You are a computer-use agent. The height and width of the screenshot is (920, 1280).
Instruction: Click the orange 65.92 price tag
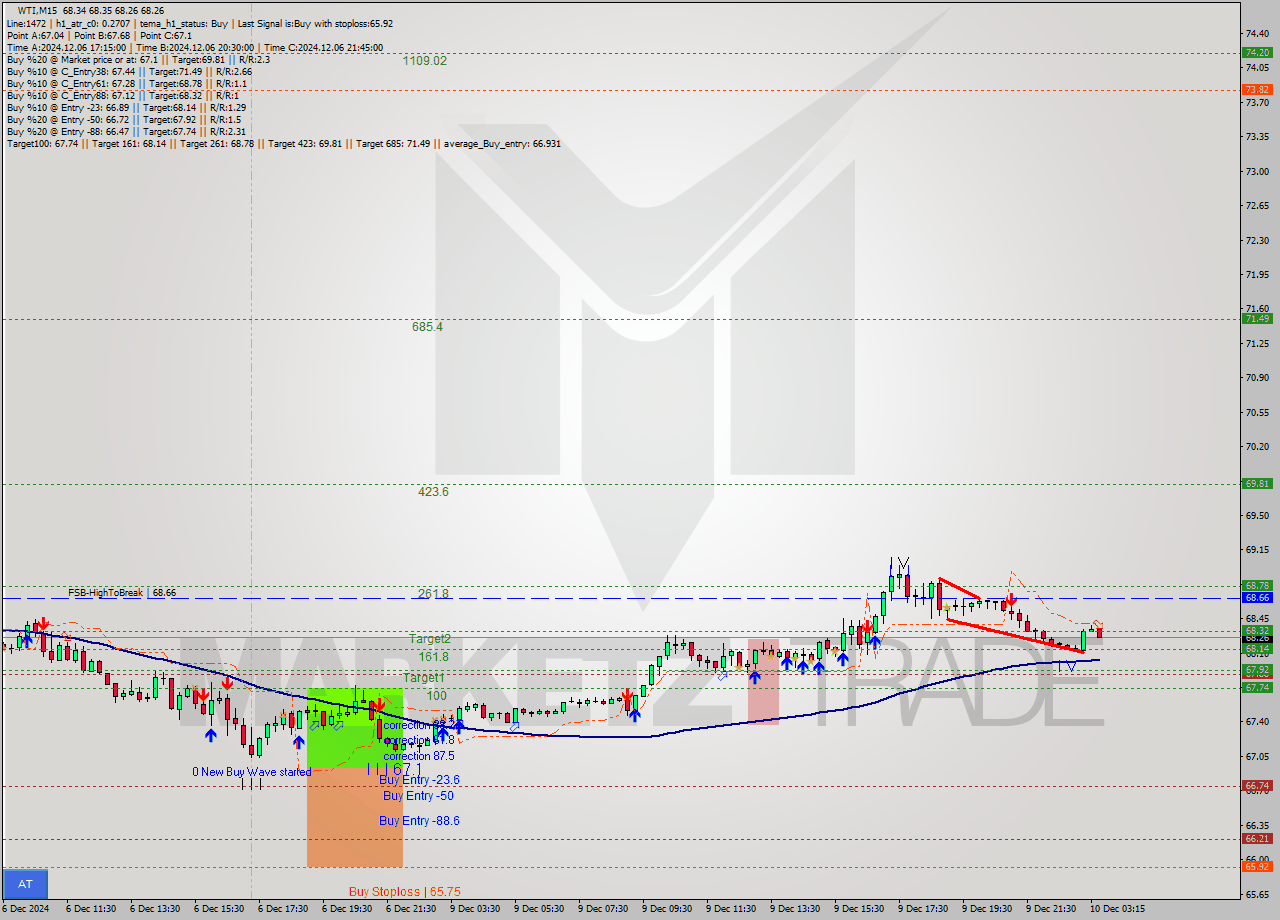pyautogui.click(x=1257, y=865)
